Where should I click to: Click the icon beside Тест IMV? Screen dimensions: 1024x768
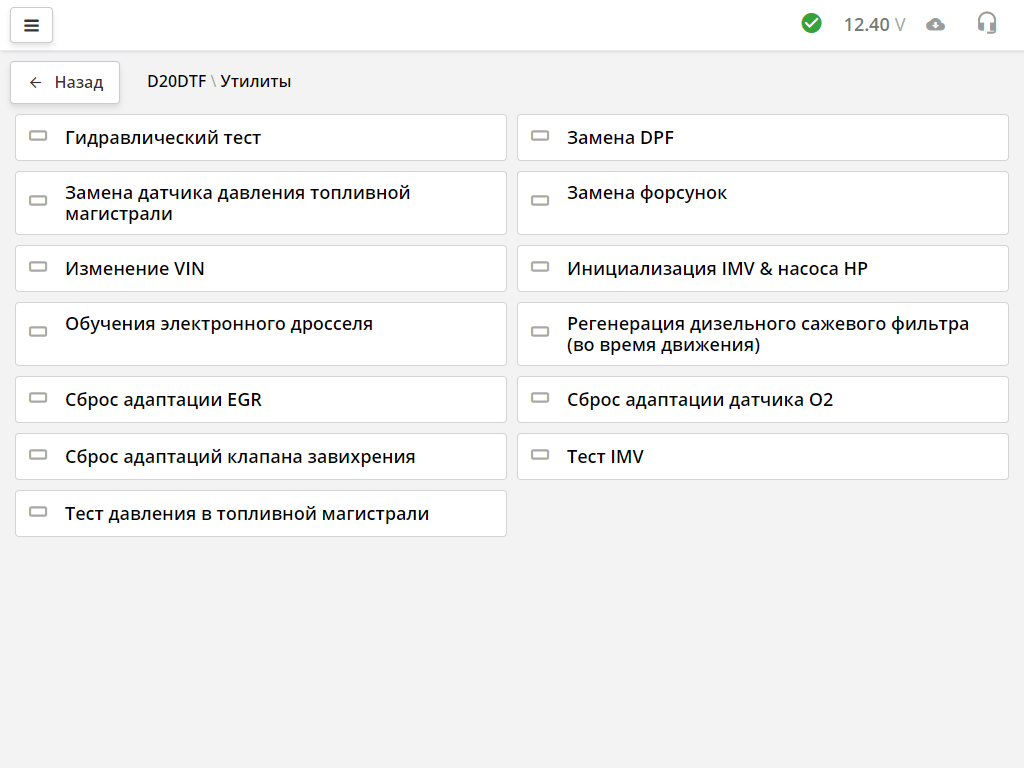[x=540, y=455]
